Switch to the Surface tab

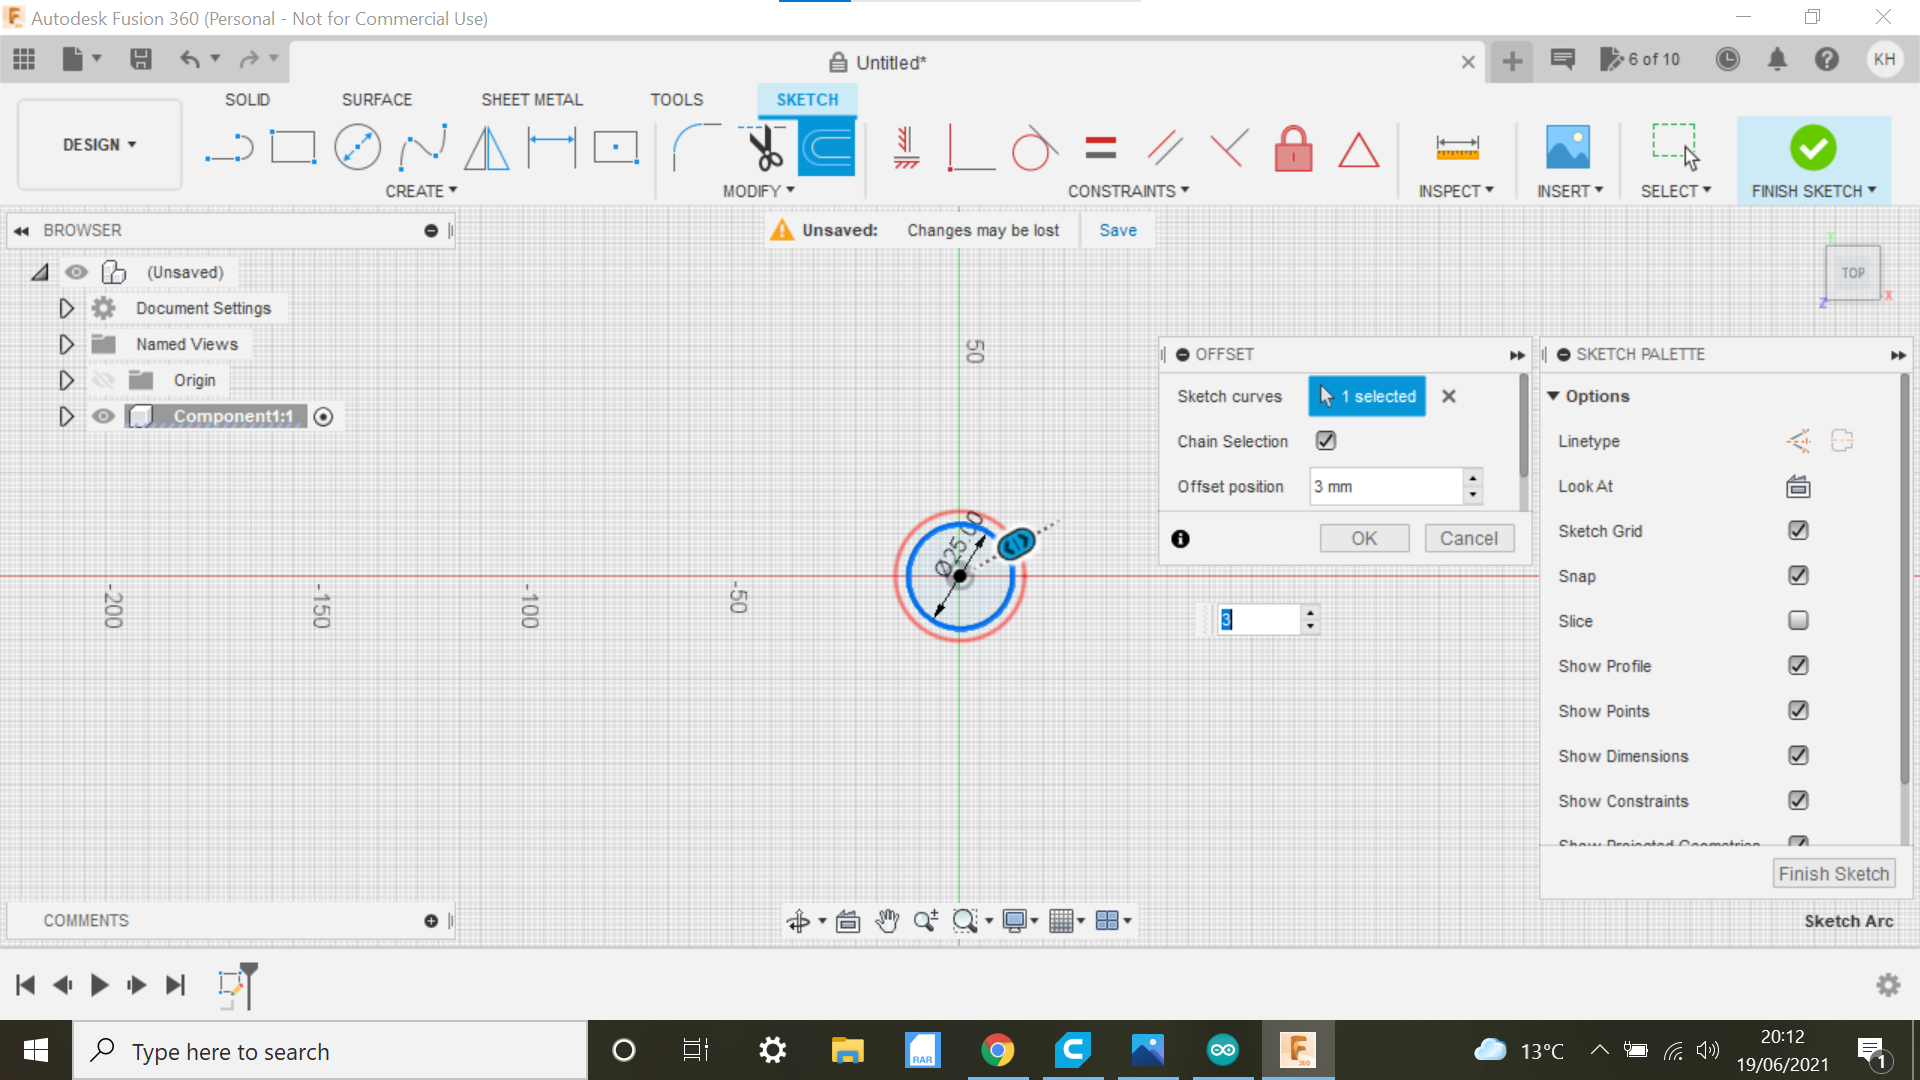[377, 99]
